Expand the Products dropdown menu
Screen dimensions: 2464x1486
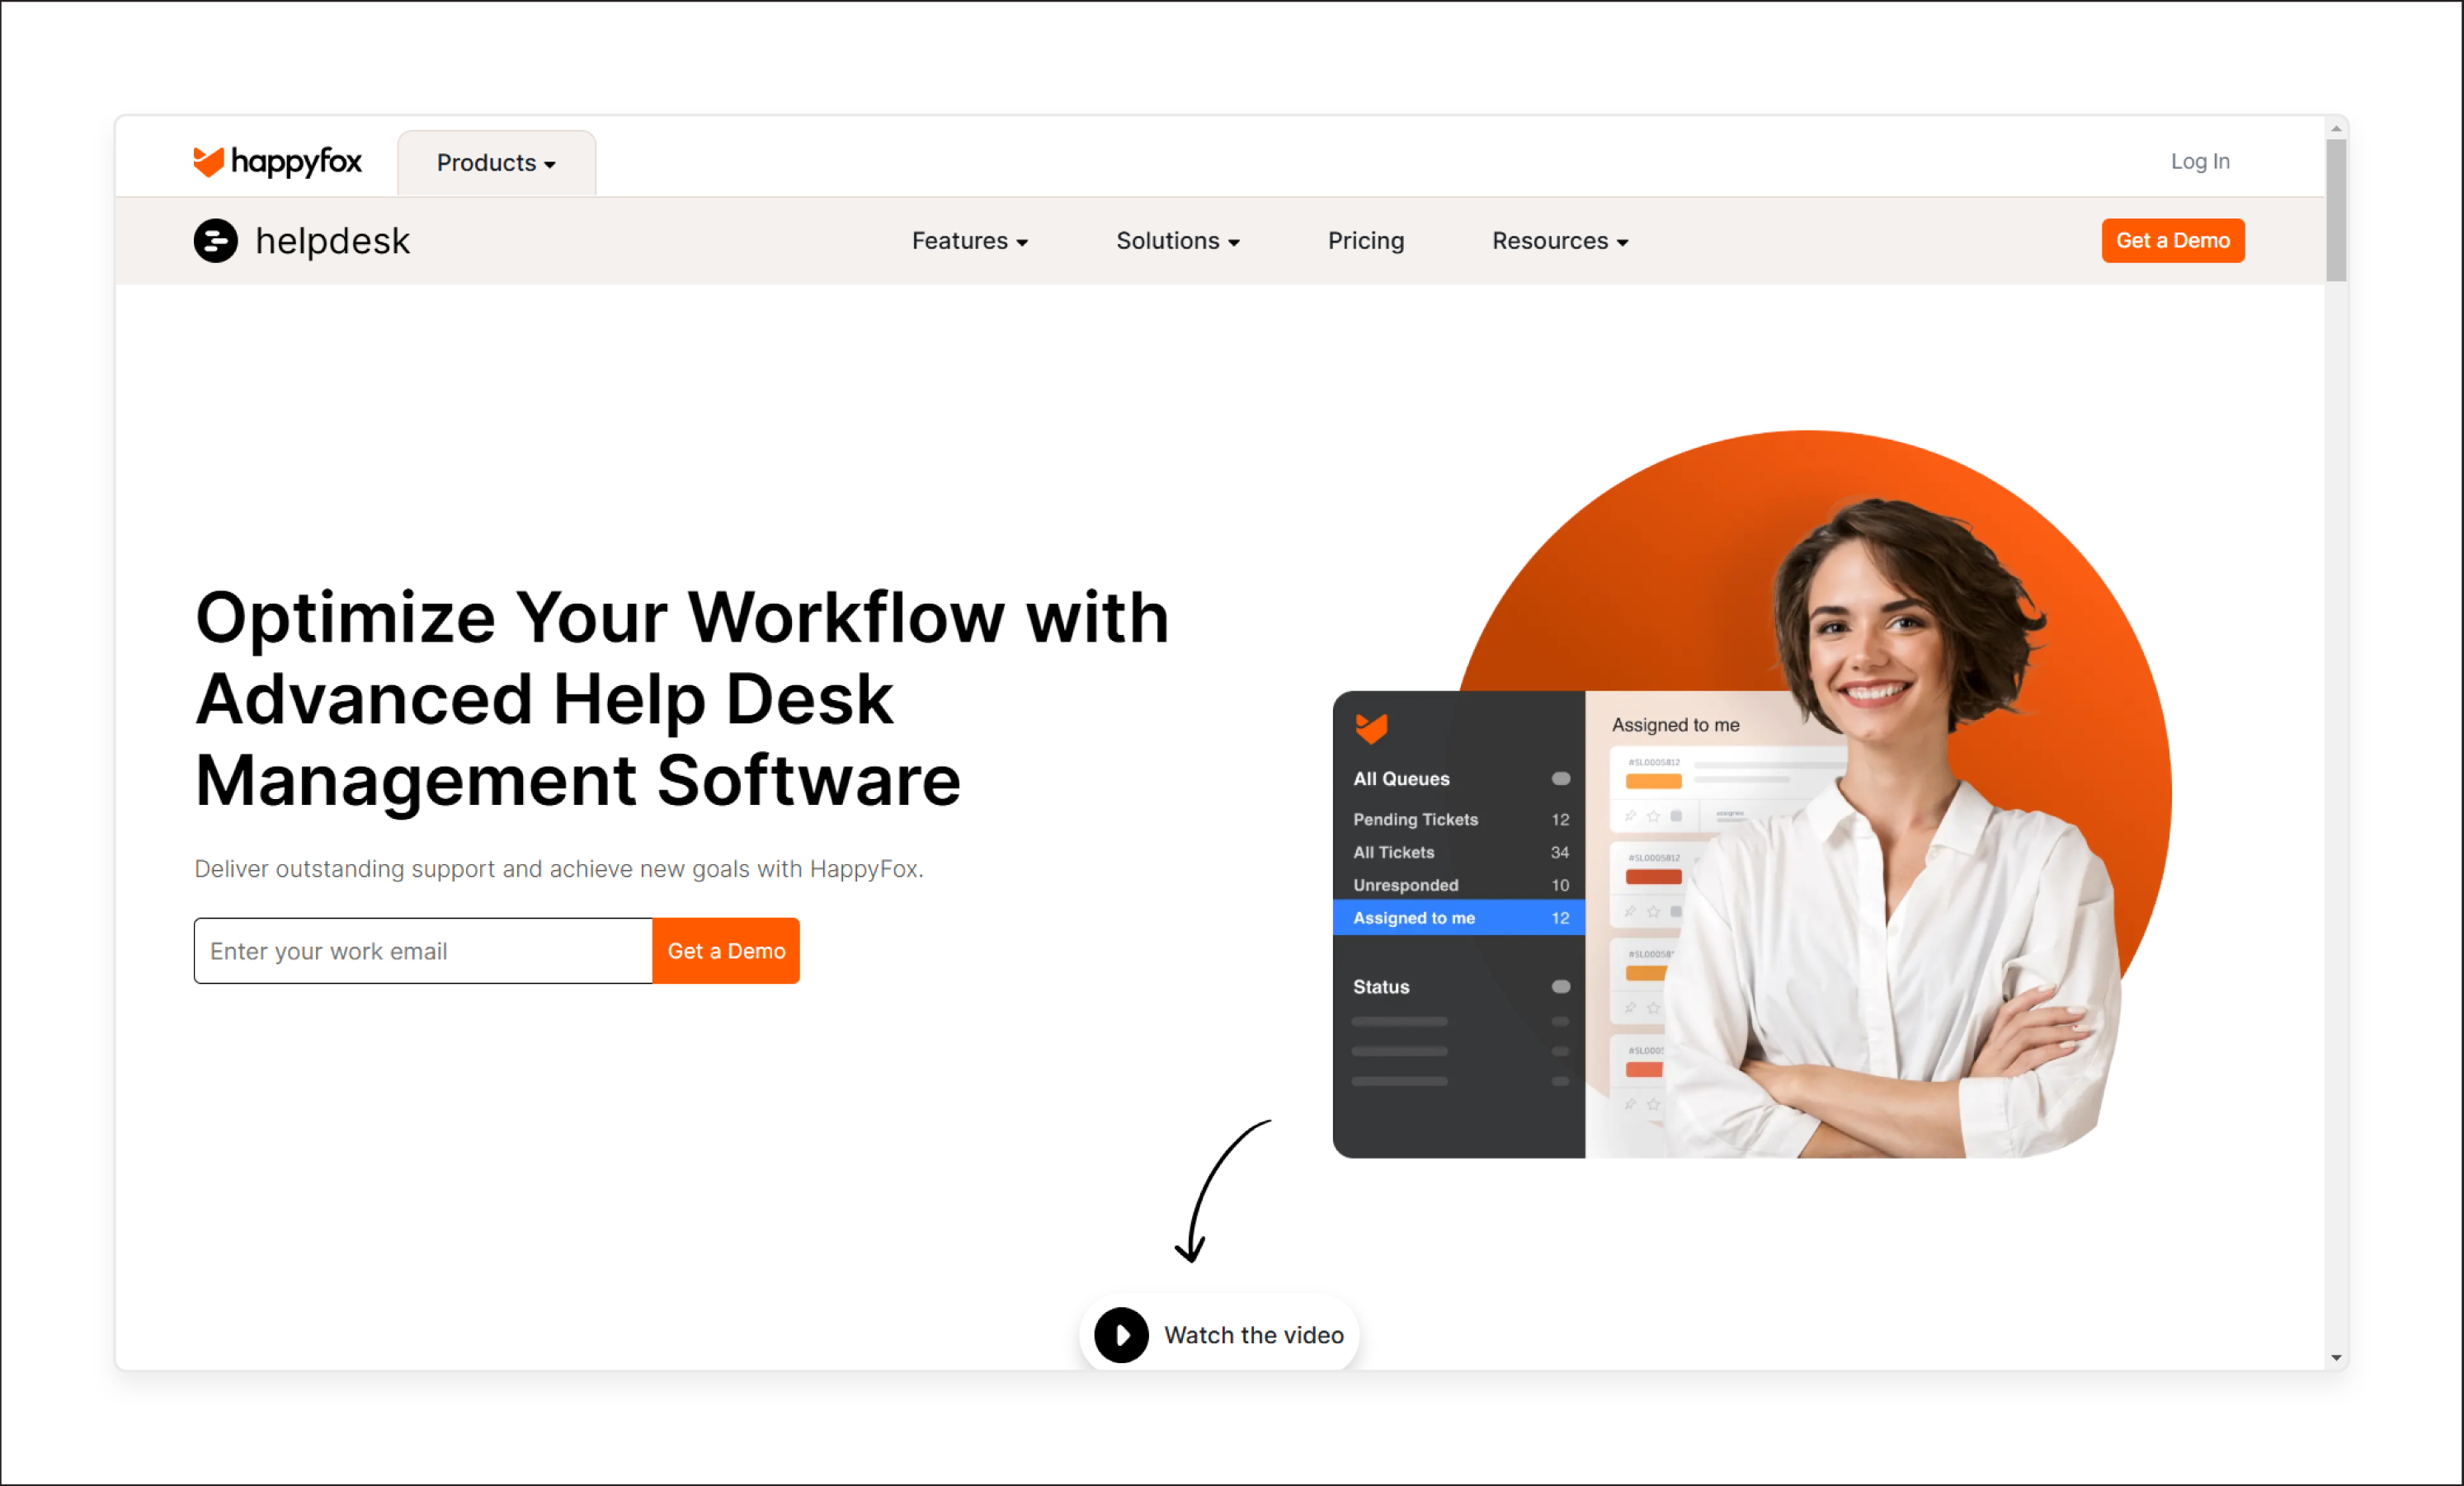pos(497,162)
